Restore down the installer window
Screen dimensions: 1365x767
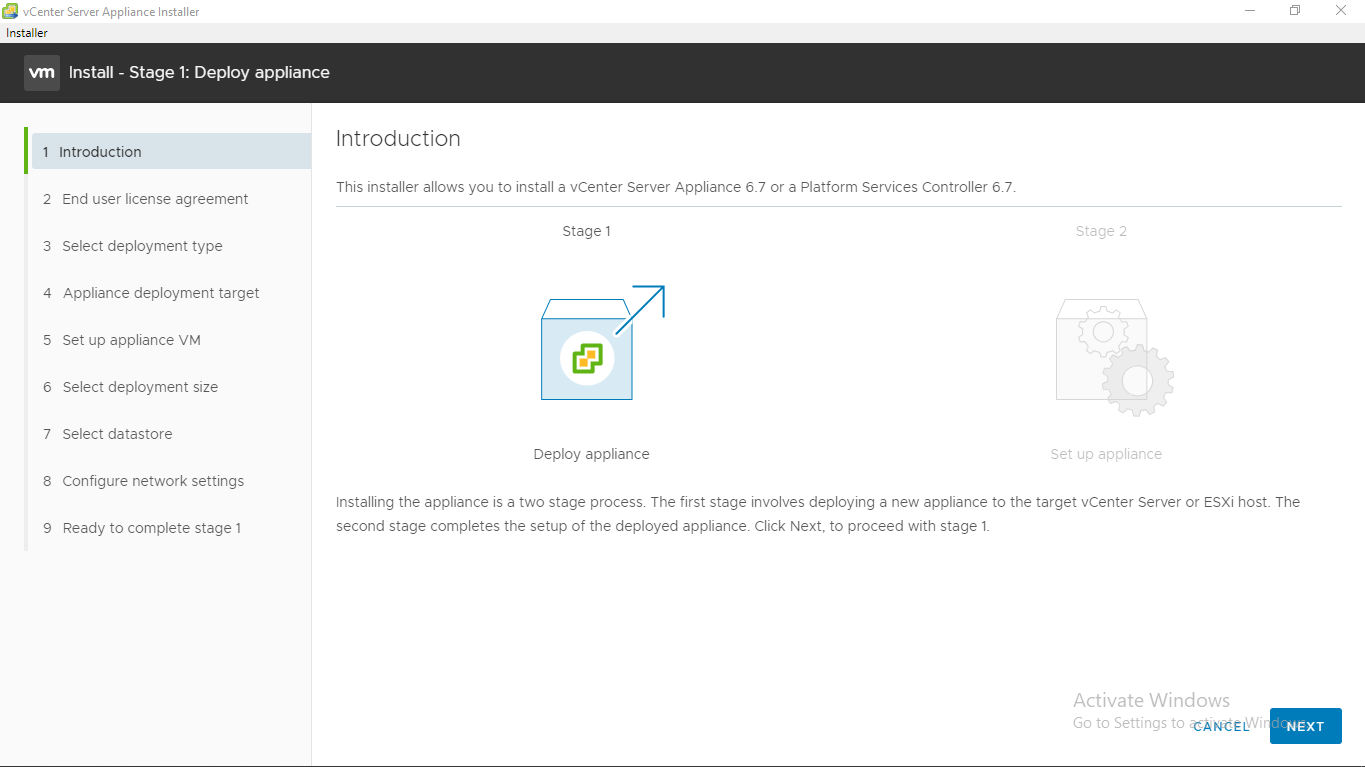tap(1295, 11)
